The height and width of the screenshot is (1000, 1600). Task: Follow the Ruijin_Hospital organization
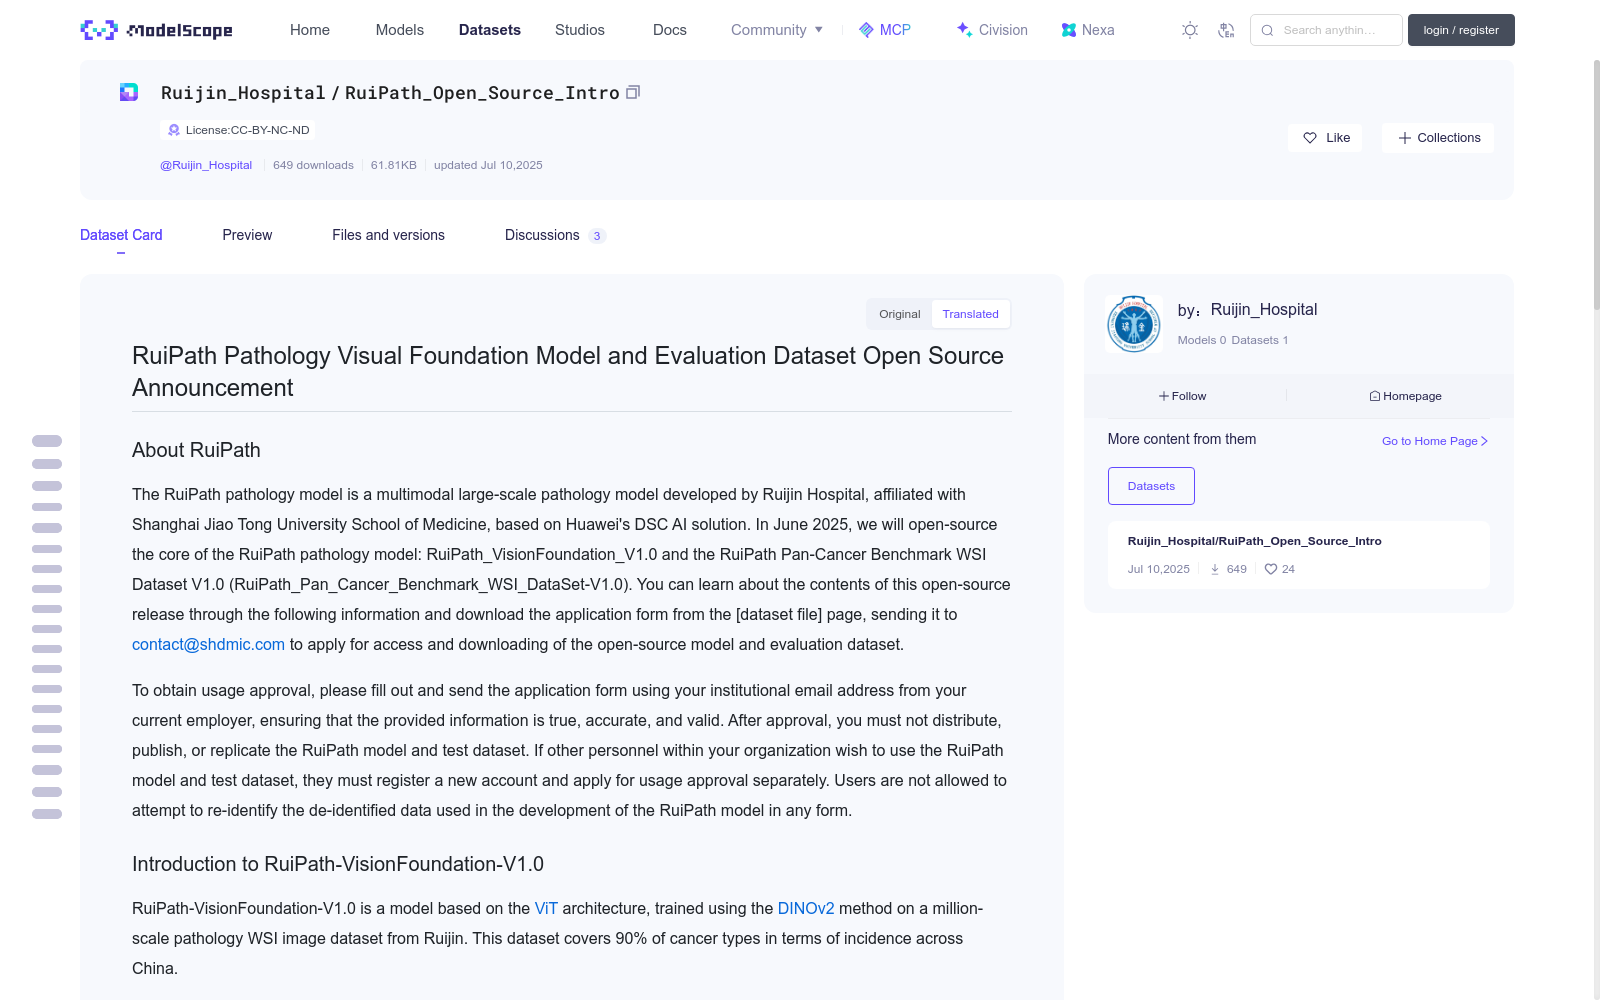point(1183,396)
